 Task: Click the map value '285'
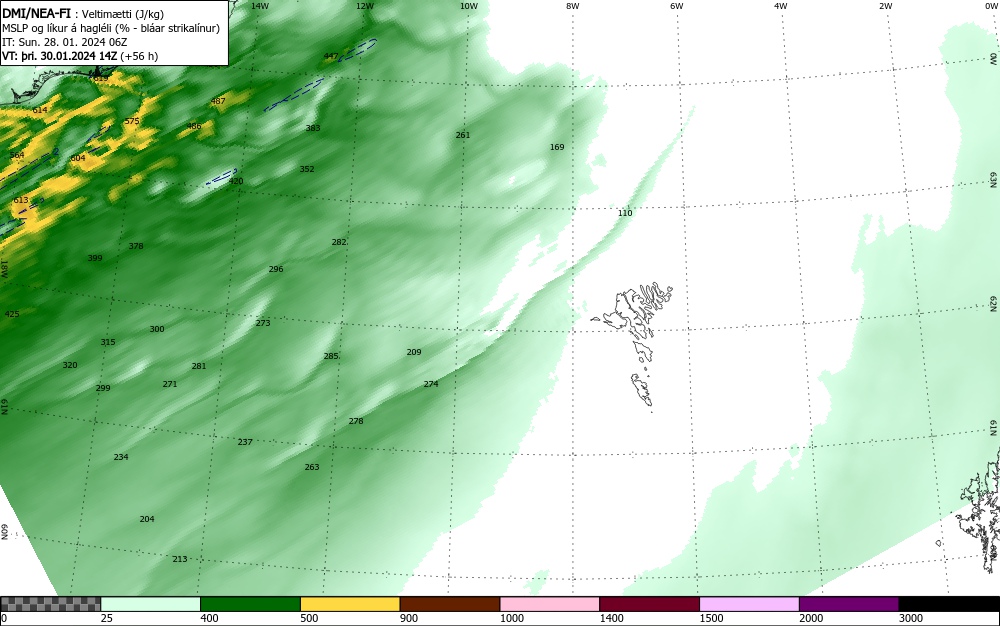[x=331, y=356]
